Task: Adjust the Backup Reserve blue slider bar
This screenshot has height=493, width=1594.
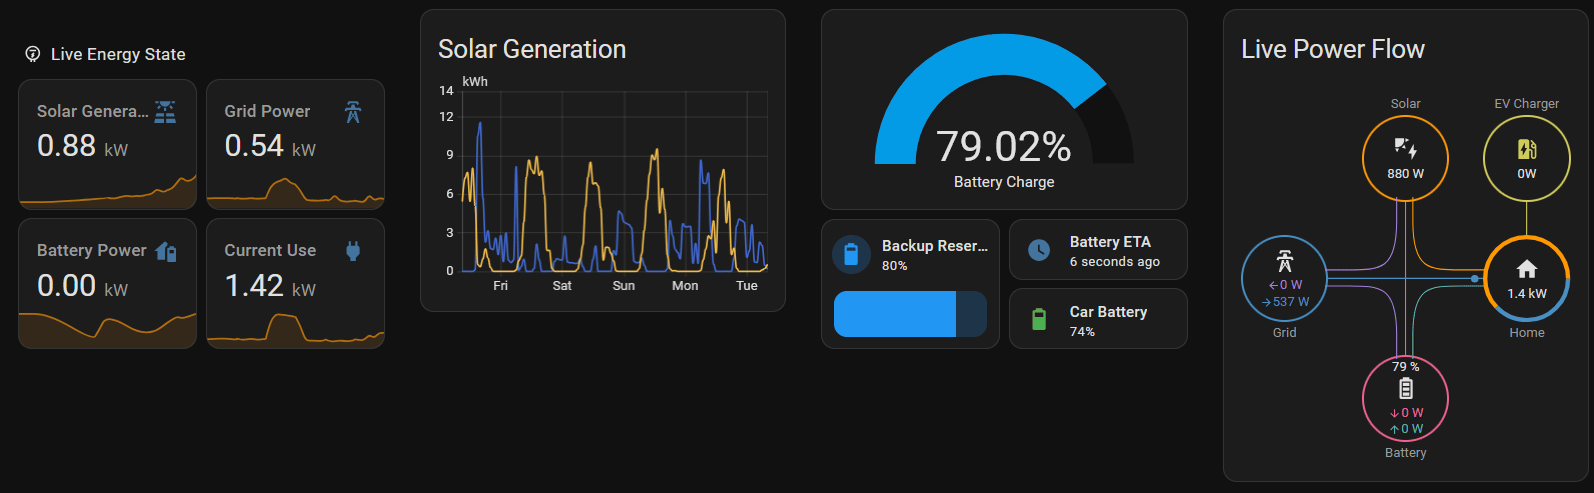Action: pos(909,314)
